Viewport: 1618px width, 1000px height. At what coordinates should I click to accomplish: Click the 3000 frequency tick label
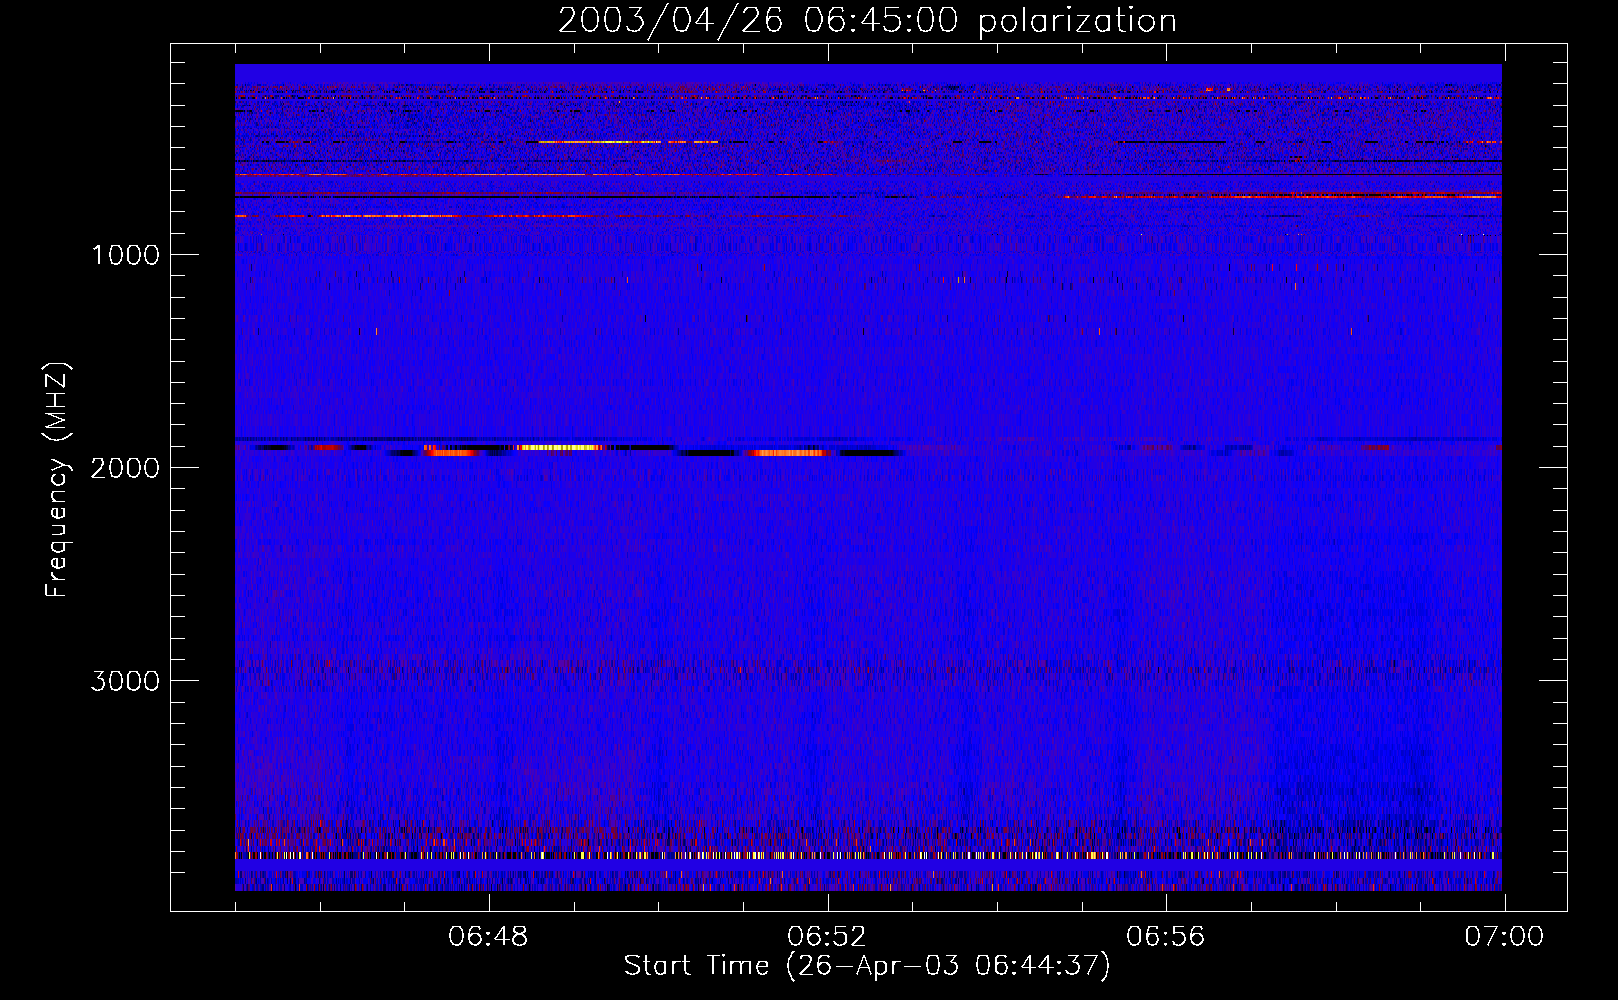[x=125, y=681]
